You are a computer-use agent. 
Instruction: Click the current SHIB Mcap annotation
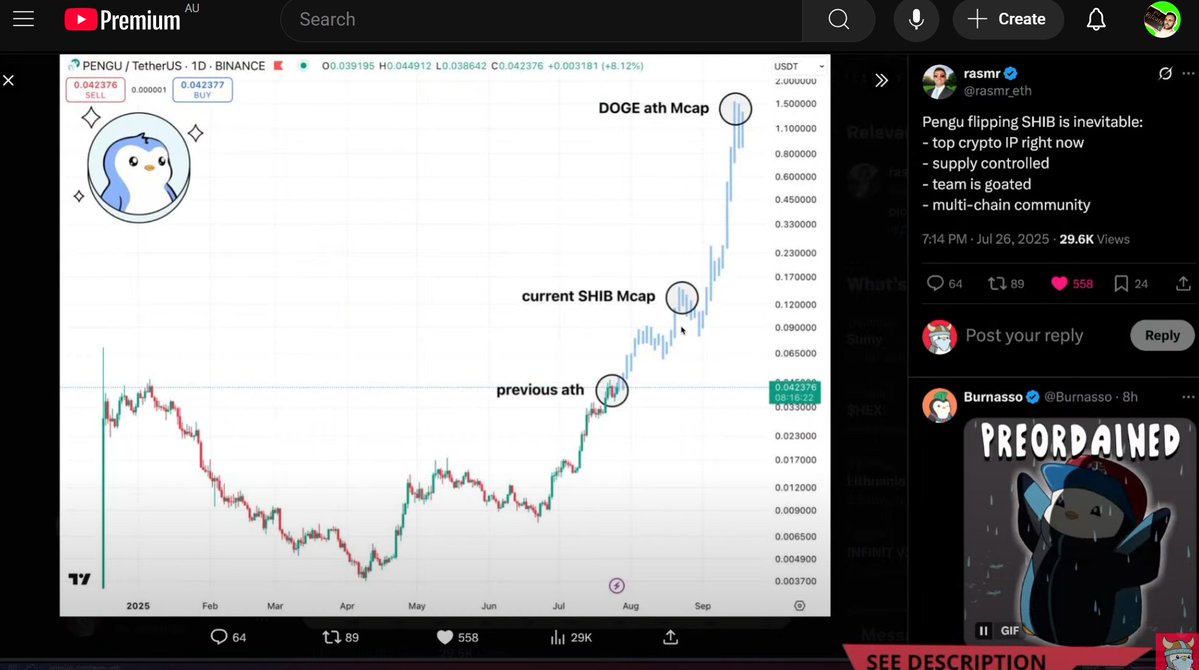tap(588, 297)
